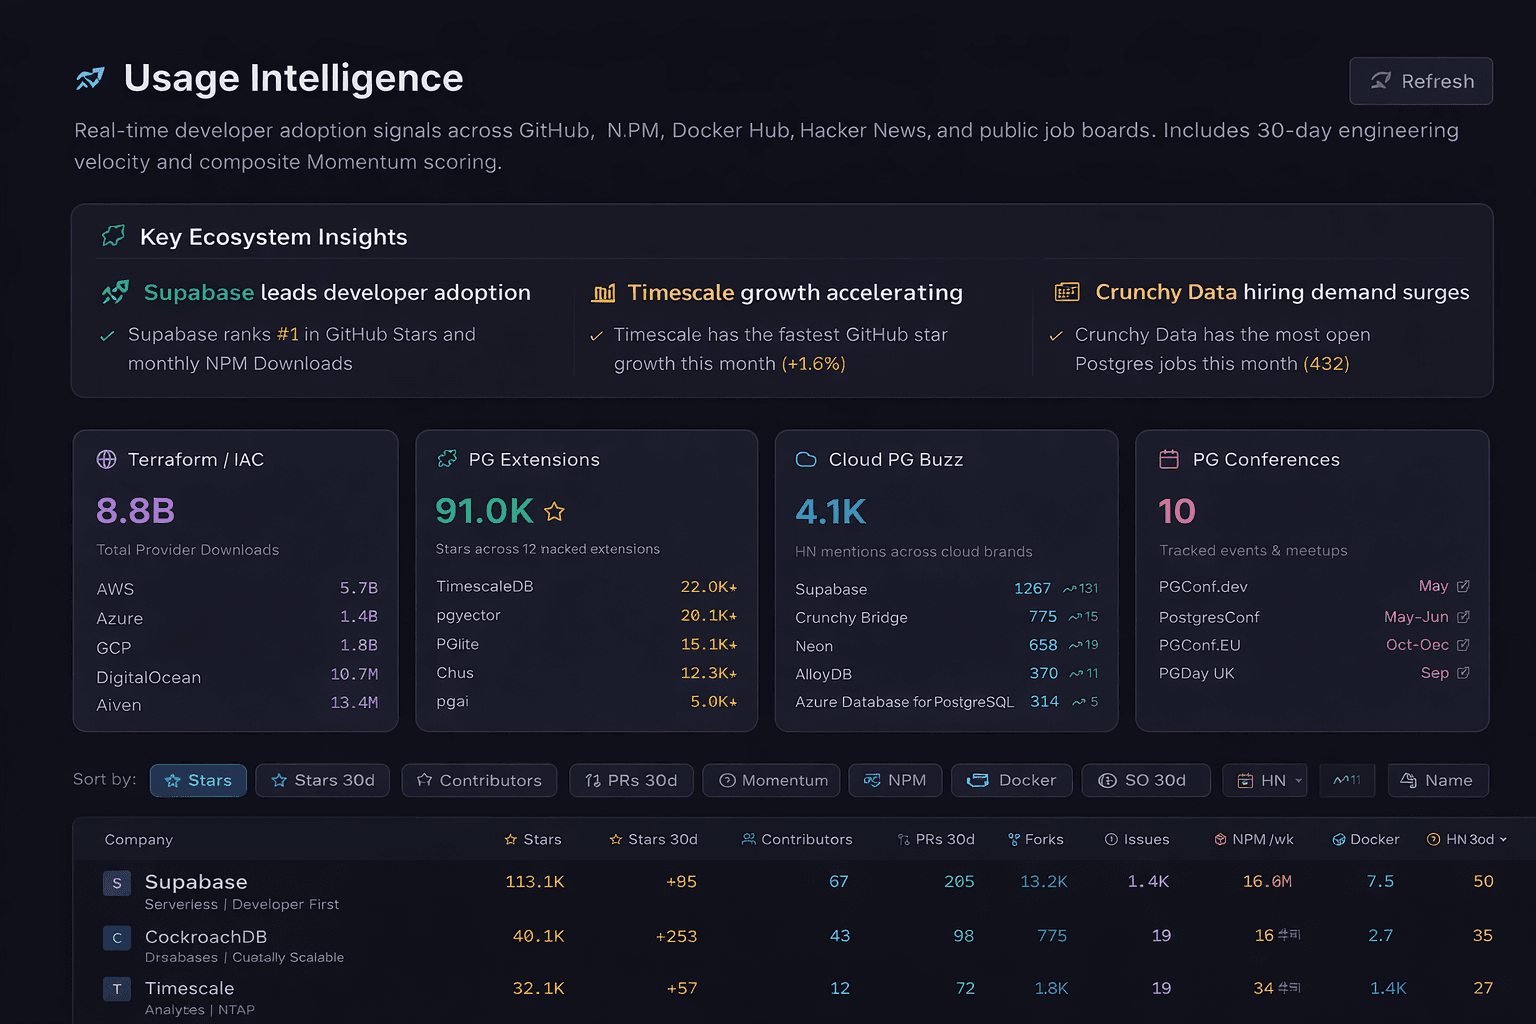Open the HN sort dropdown
Viewport: 1536px width, 1024px height.
(x=1265, y=780)
